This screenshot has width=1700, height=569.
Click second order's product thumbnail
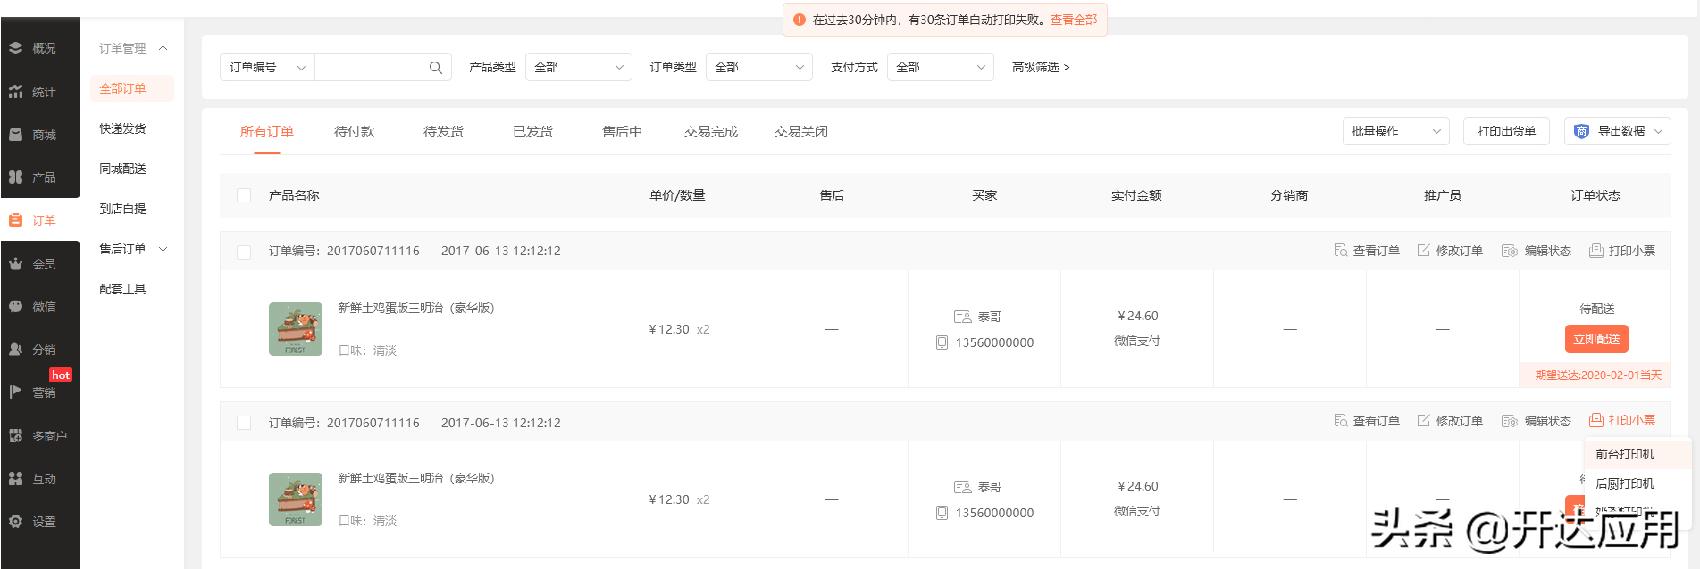click(296, 499)
